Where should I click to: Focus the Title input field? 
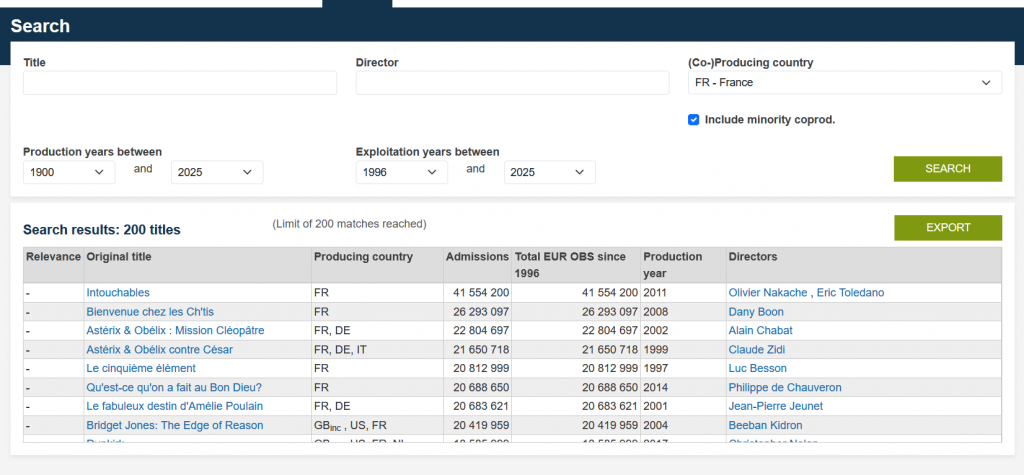(x=180, y=83)
